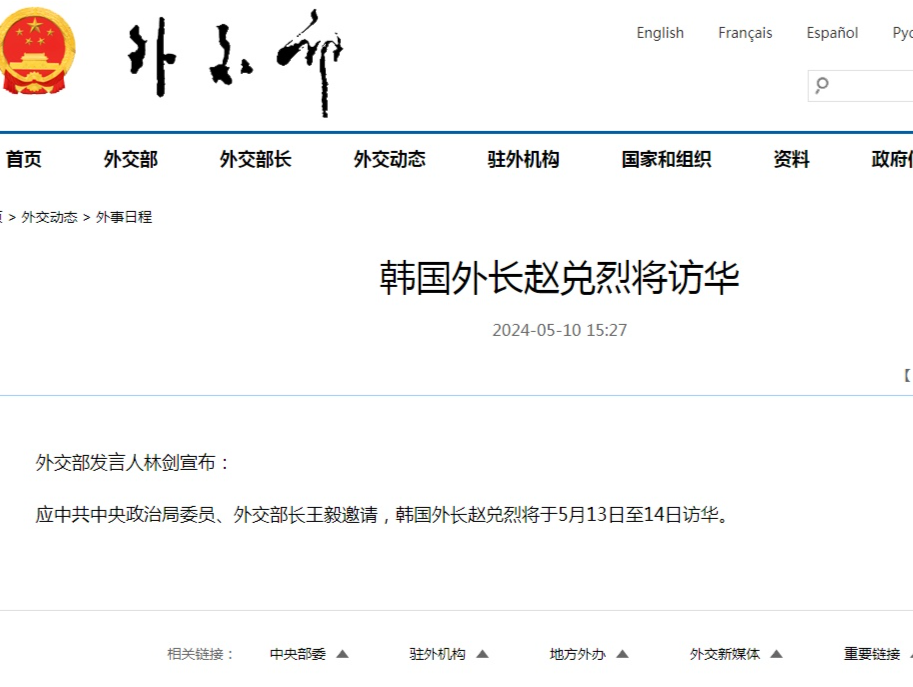The image size is (913, 687).
Task: Expand the 中央部委 related links dropdown
Action: point(309,654)
